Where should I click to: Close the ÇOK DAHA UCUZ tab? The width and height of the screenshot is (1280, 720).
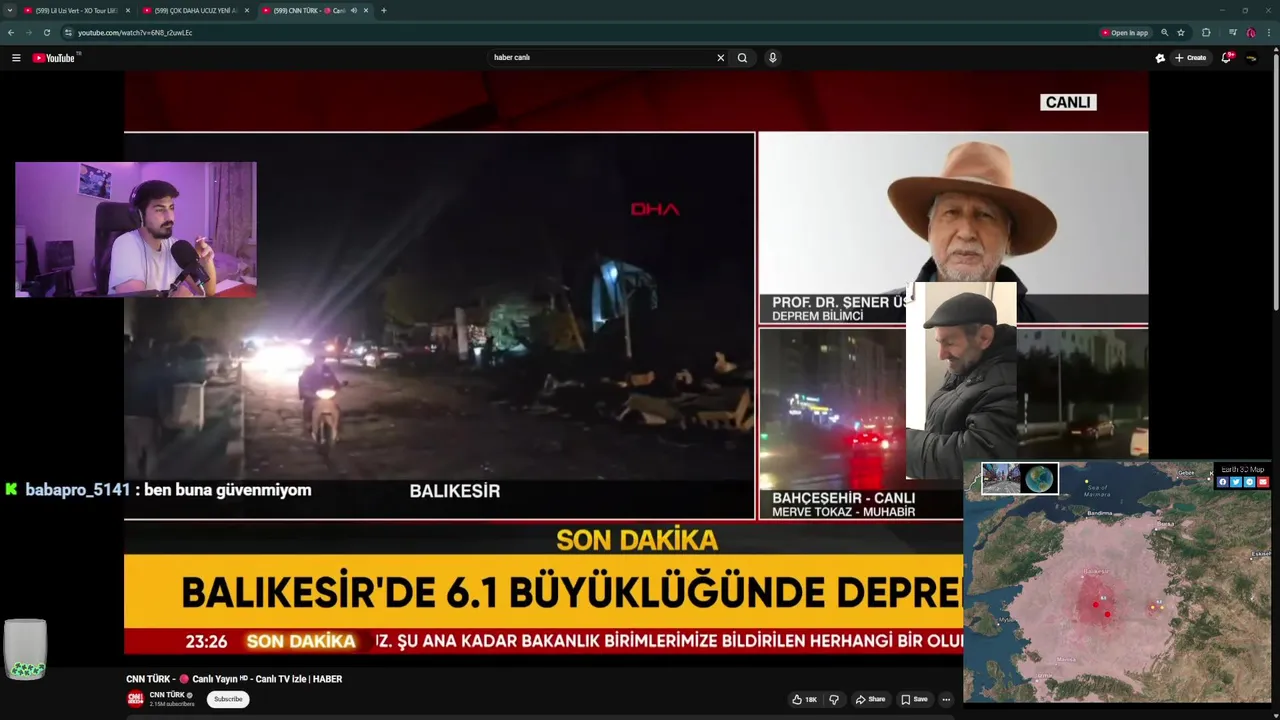point(247,10)
